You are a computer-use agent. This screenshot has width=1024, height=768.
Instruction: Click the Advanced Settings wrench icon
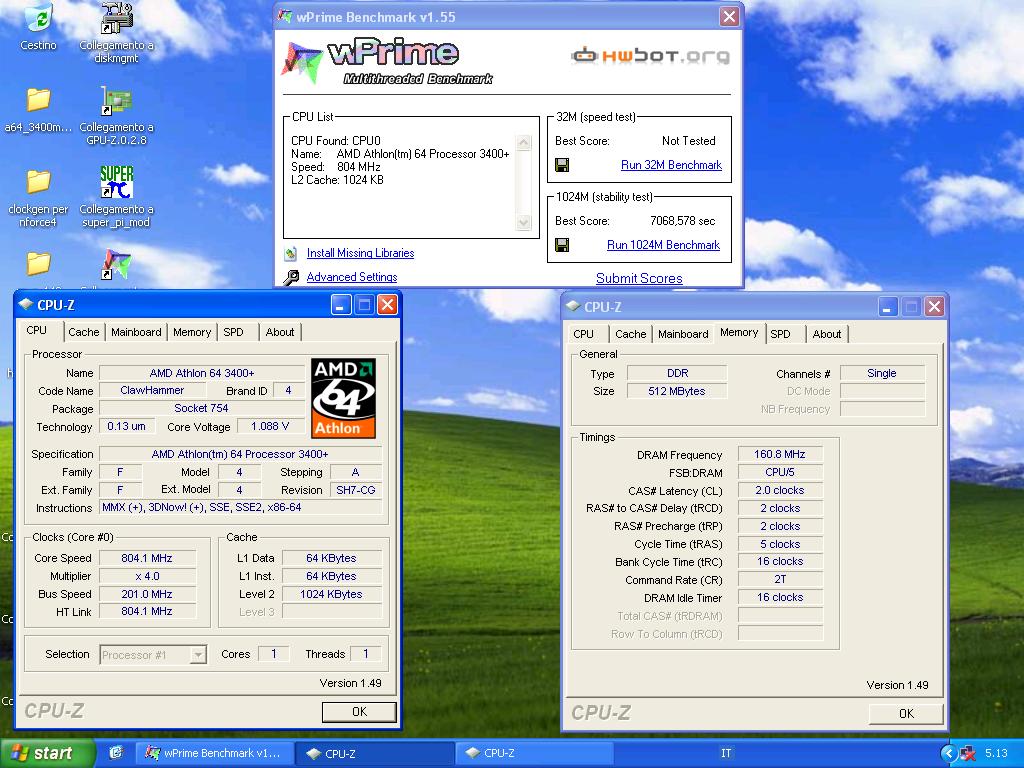coord(291,278)
